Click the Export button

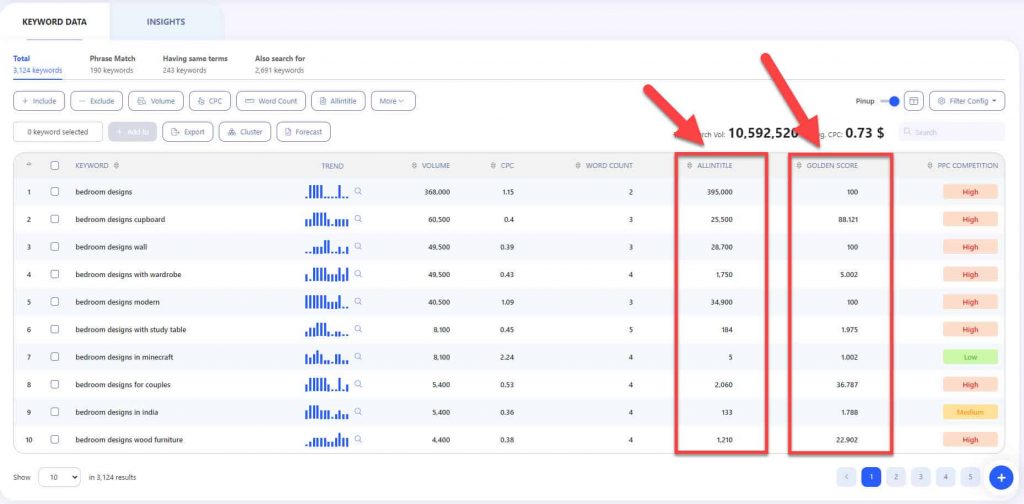pyautogui.click(x=187, y=132)
